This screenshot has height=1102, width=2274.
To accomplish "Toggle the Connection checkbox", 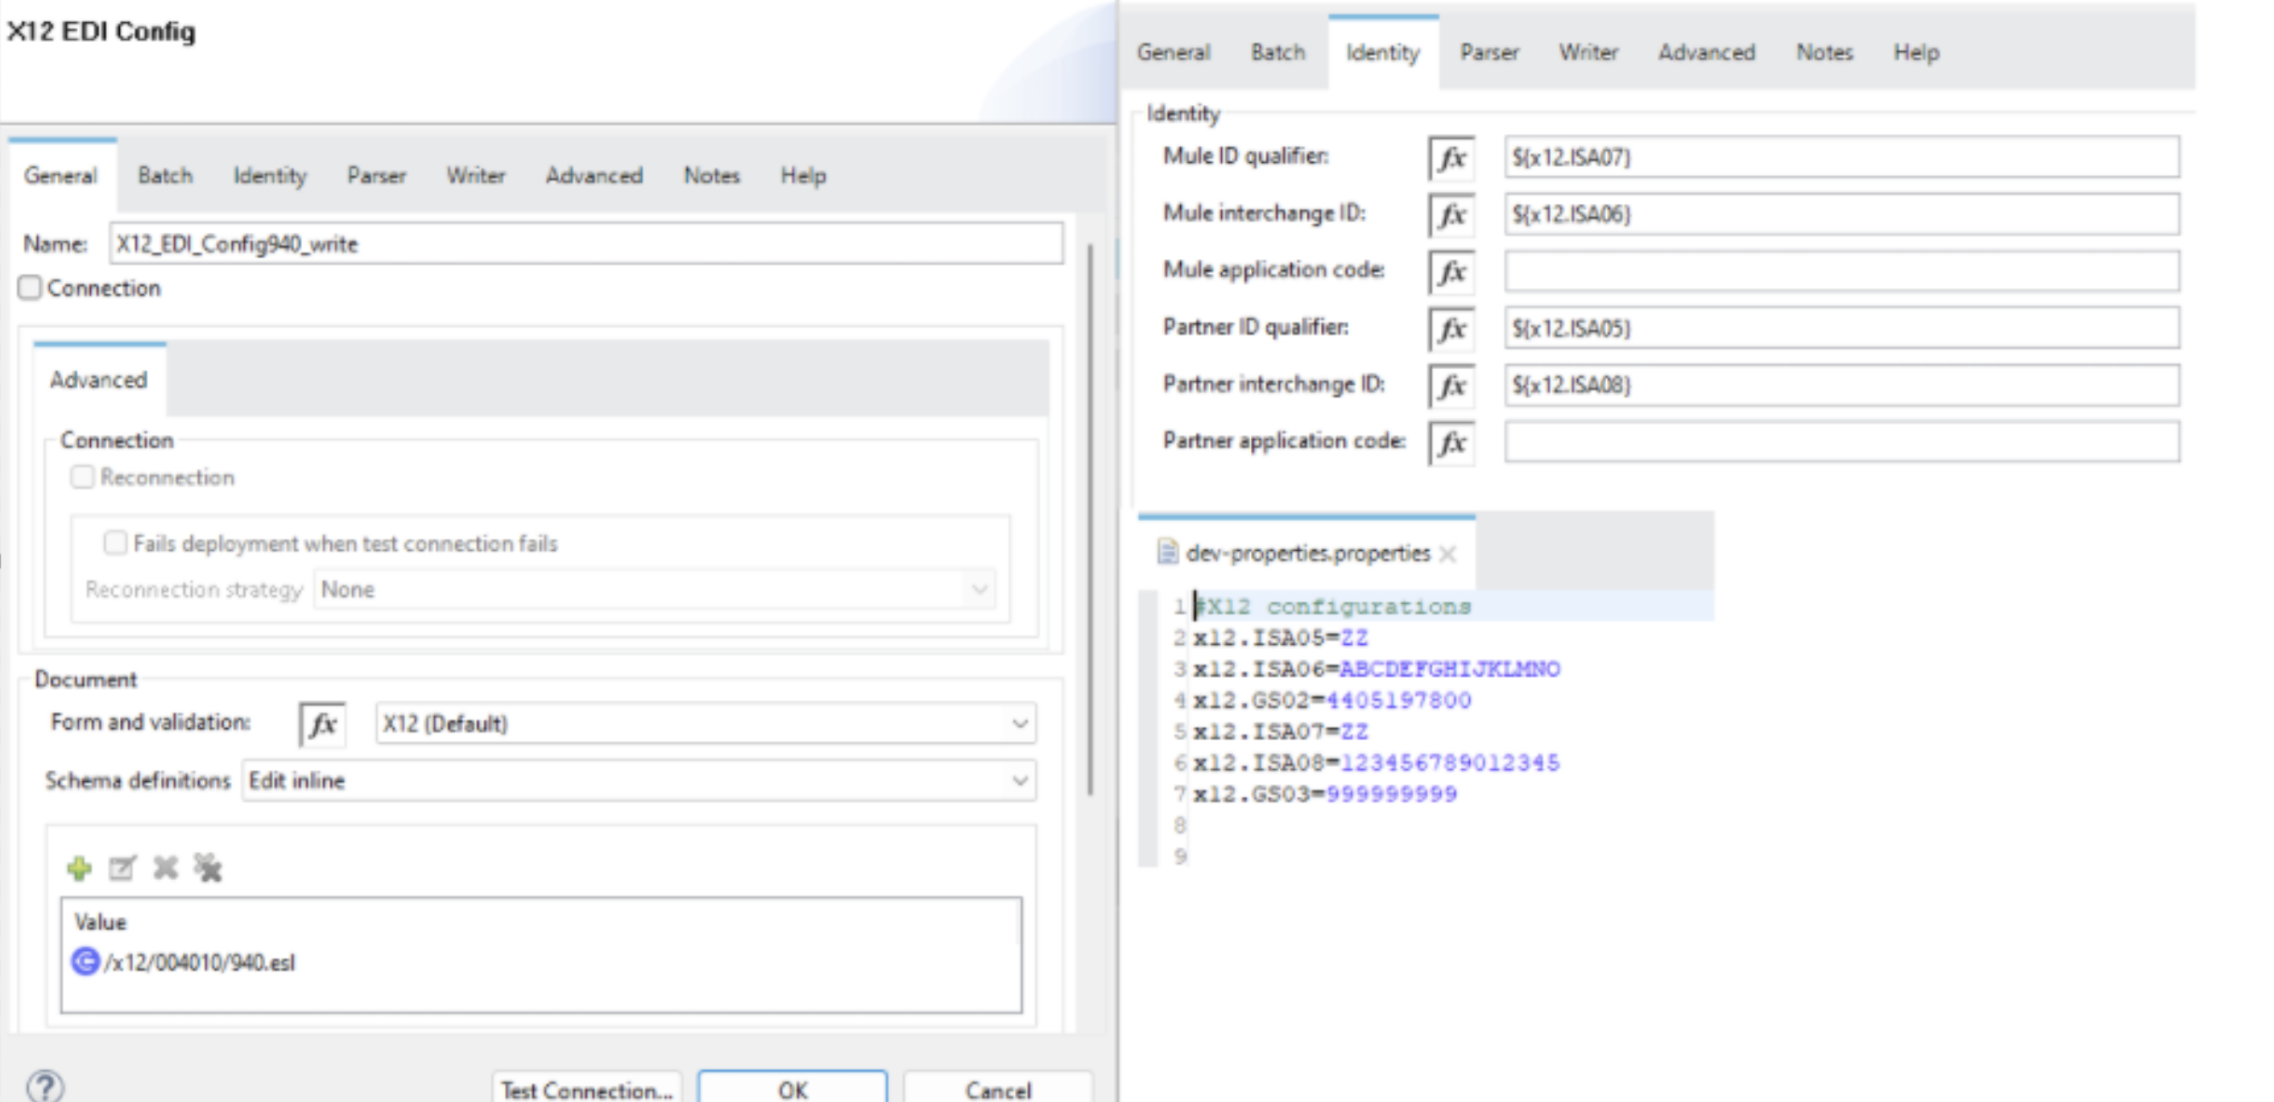I will click(x=30, y=288).
